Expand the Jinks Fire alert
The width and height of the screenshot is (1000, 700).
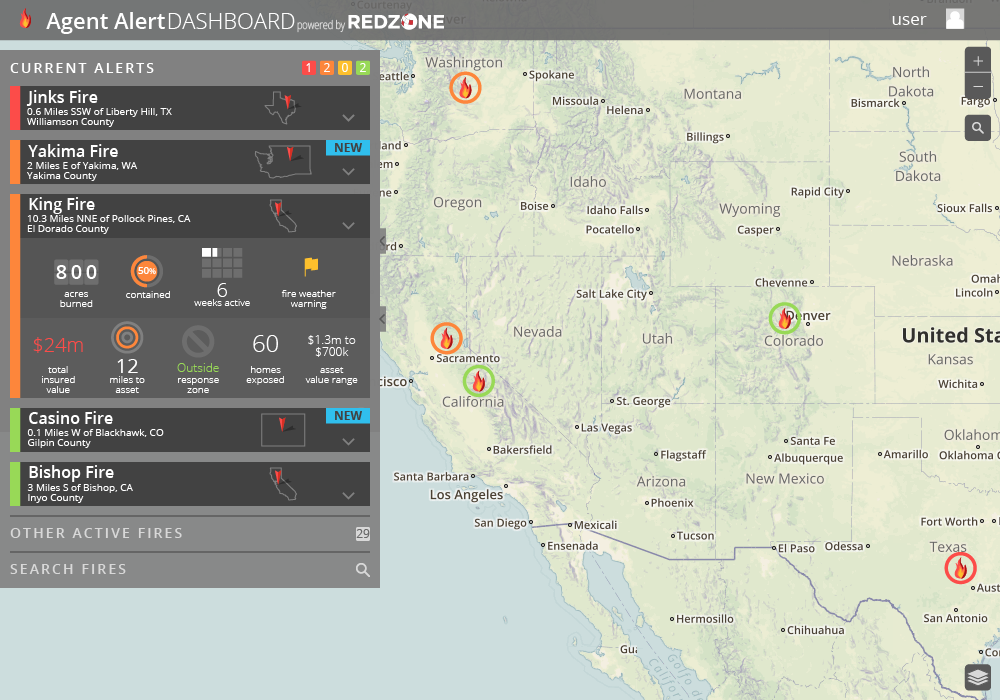pos(348,118)
